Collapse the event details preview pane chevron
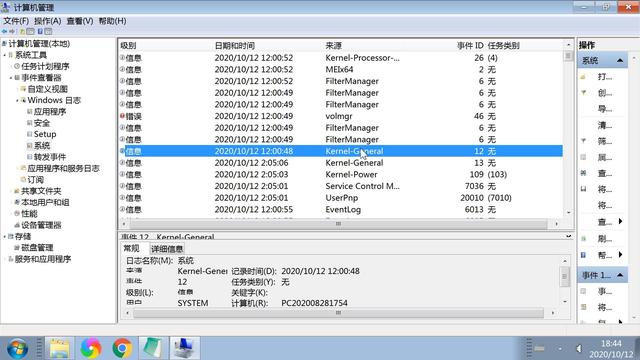 click(x=569, y=236)
